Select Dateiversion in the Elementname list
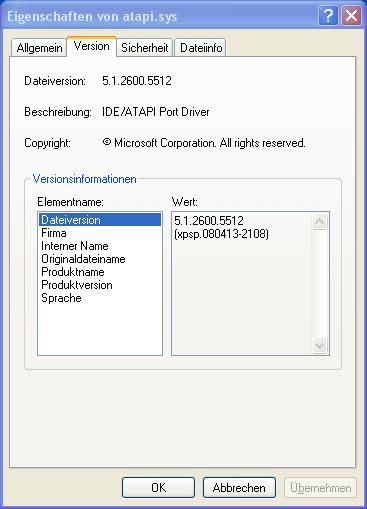Viewport: 367px width, 509px height. click(x=100, y=220)
